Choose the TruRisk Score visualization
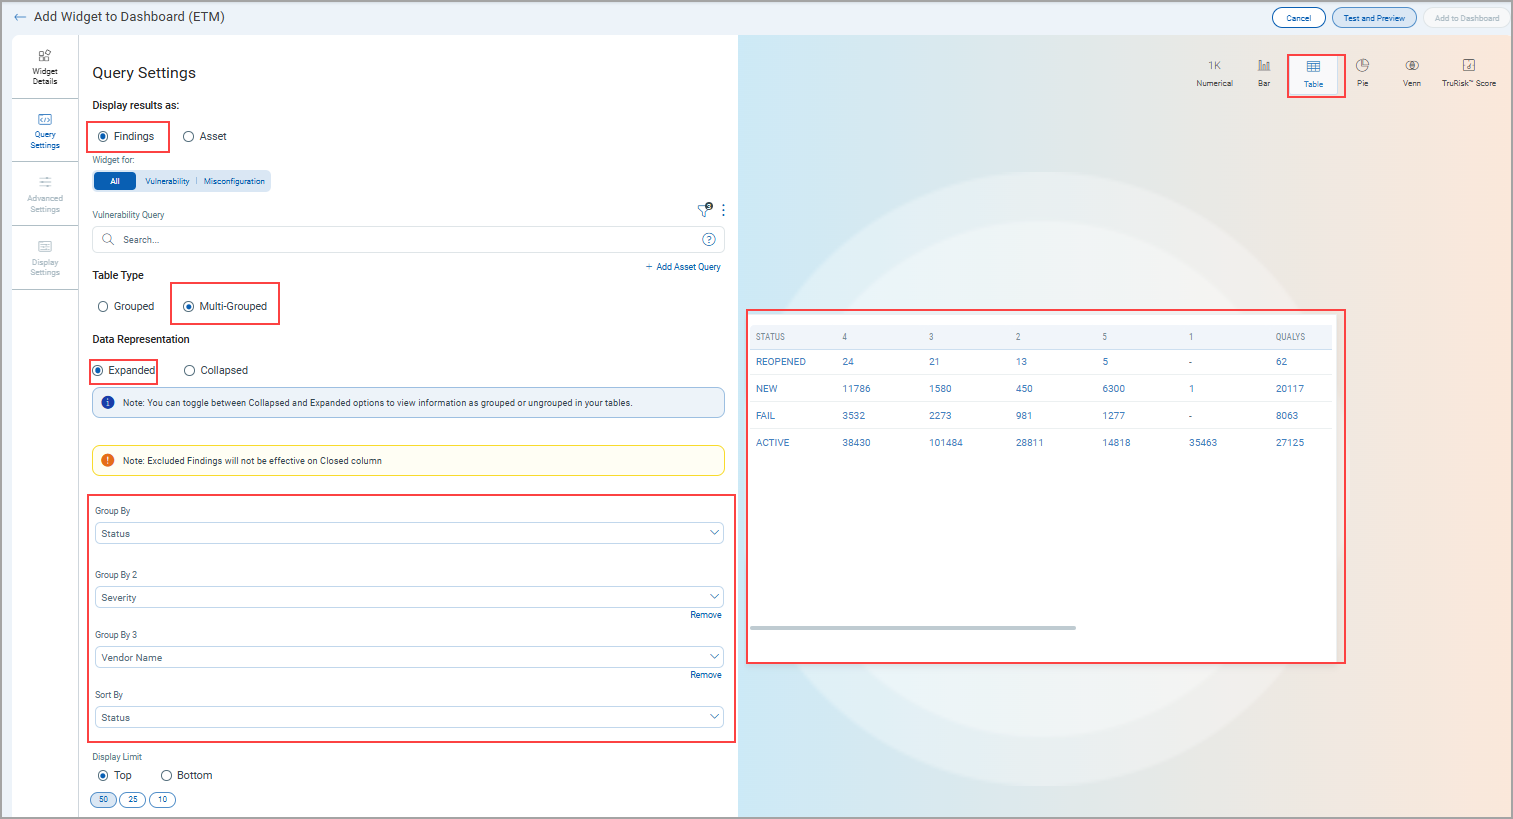The width and height of the screenshot is (1513, 819). [x=1468, y=72]
